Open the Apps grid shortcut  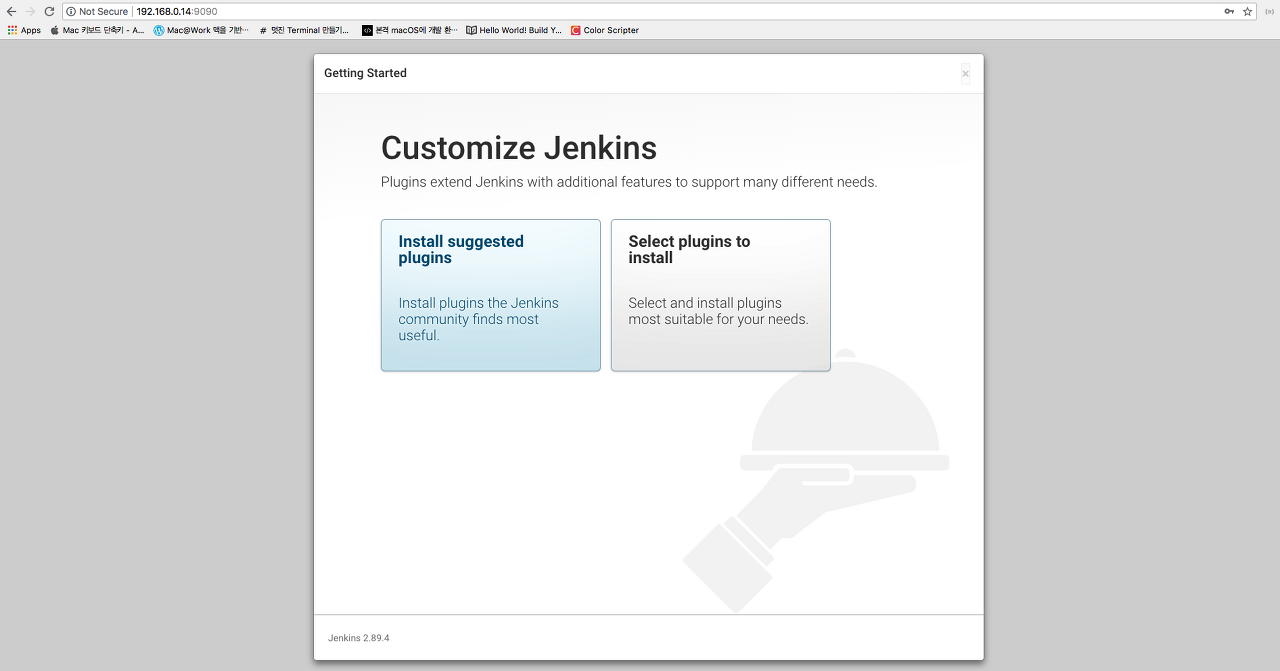24,30
